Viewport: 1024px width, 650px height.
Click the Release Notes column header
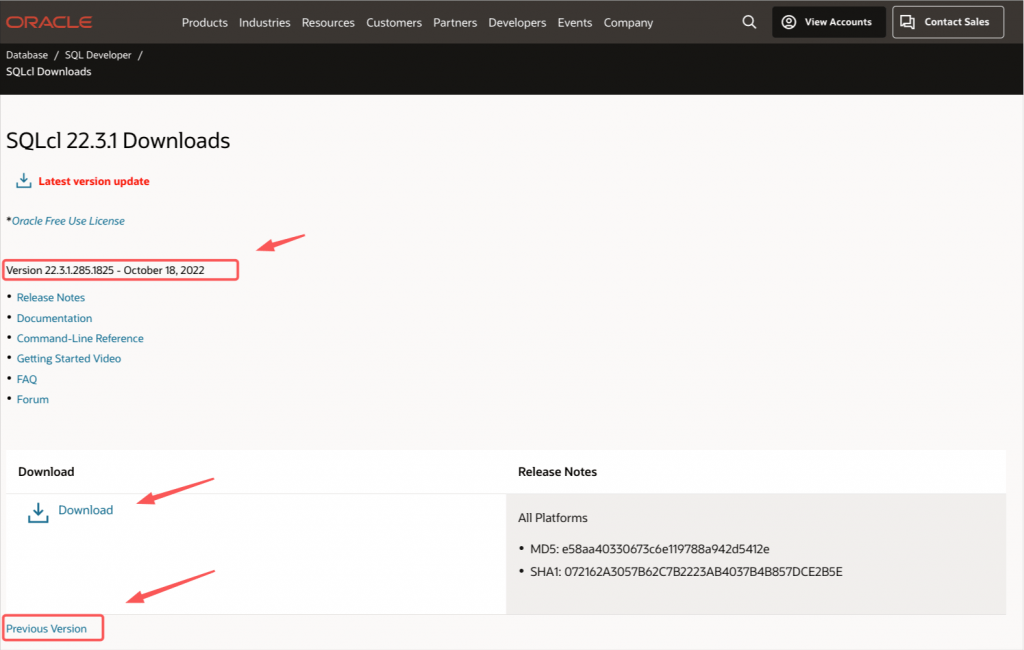point(557,472)
